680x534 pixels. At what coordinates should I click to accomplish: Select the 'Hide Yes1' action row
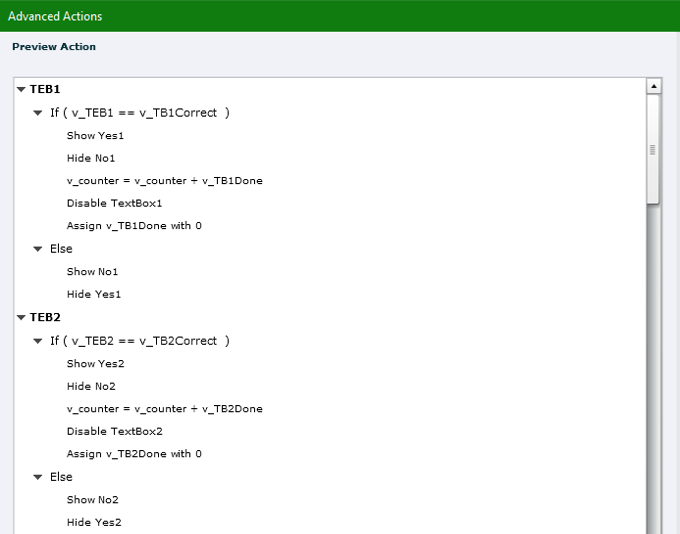click(x=94, y=295)
